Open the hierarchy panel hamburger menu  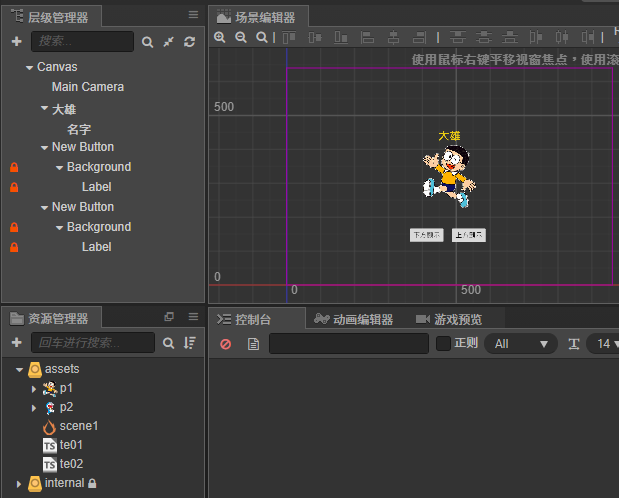(x=193, y=15)
